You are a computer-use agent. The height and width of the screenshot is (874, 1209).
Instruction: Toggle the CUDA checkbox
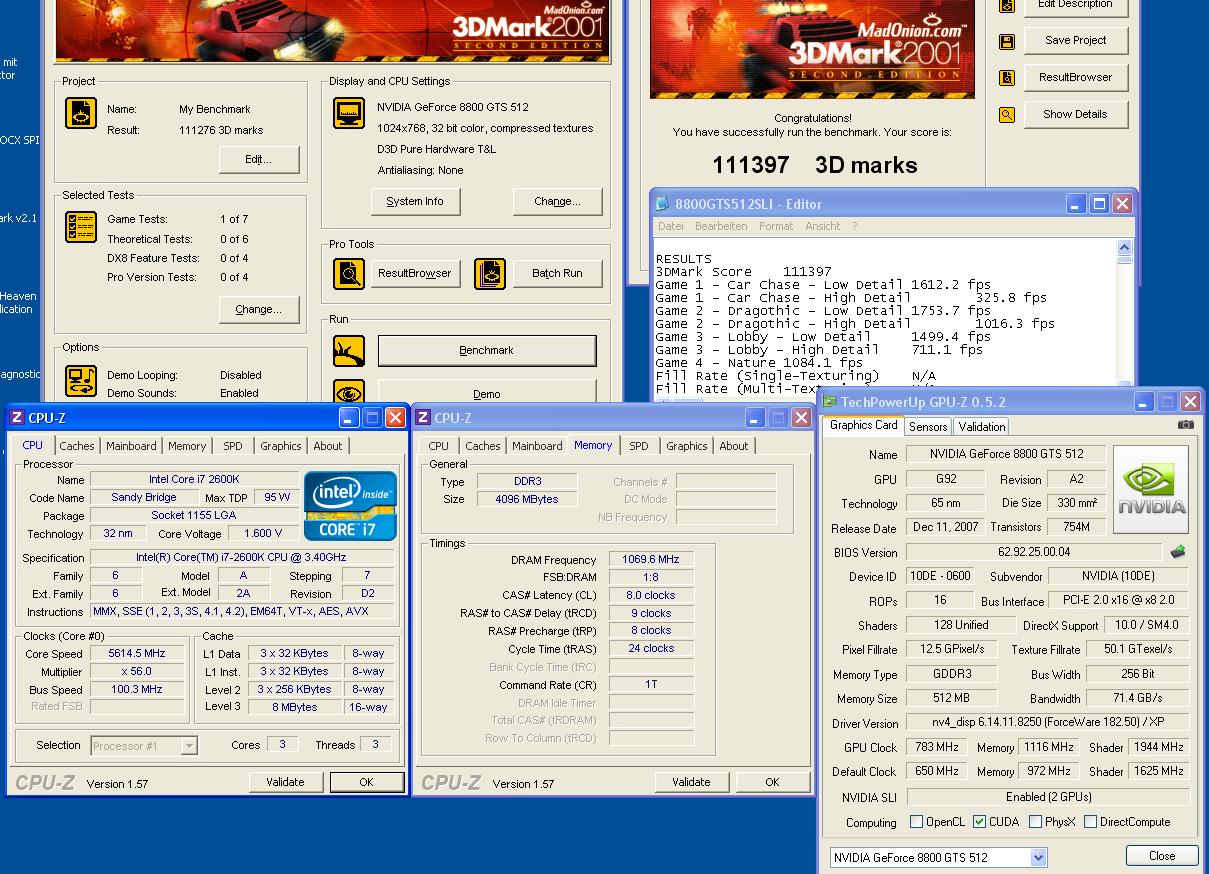click(x=980, y=822)
